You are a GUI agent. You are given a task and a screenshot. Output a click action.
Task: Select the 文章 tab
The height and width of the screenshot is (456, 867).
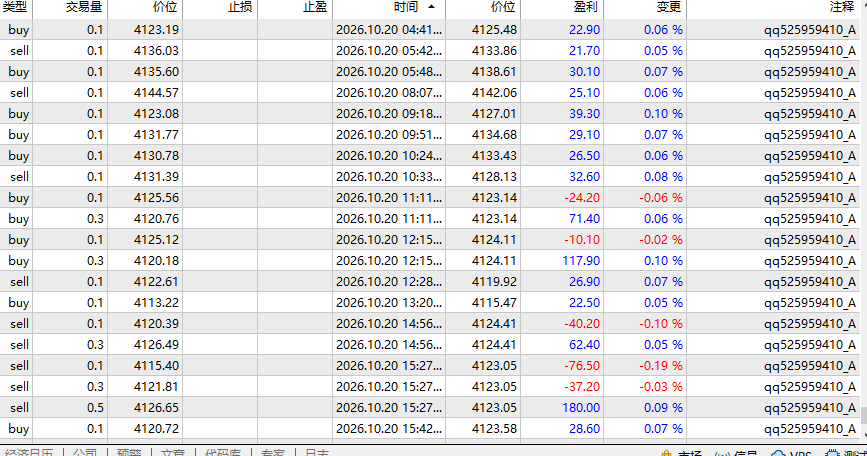click(173, 452)
